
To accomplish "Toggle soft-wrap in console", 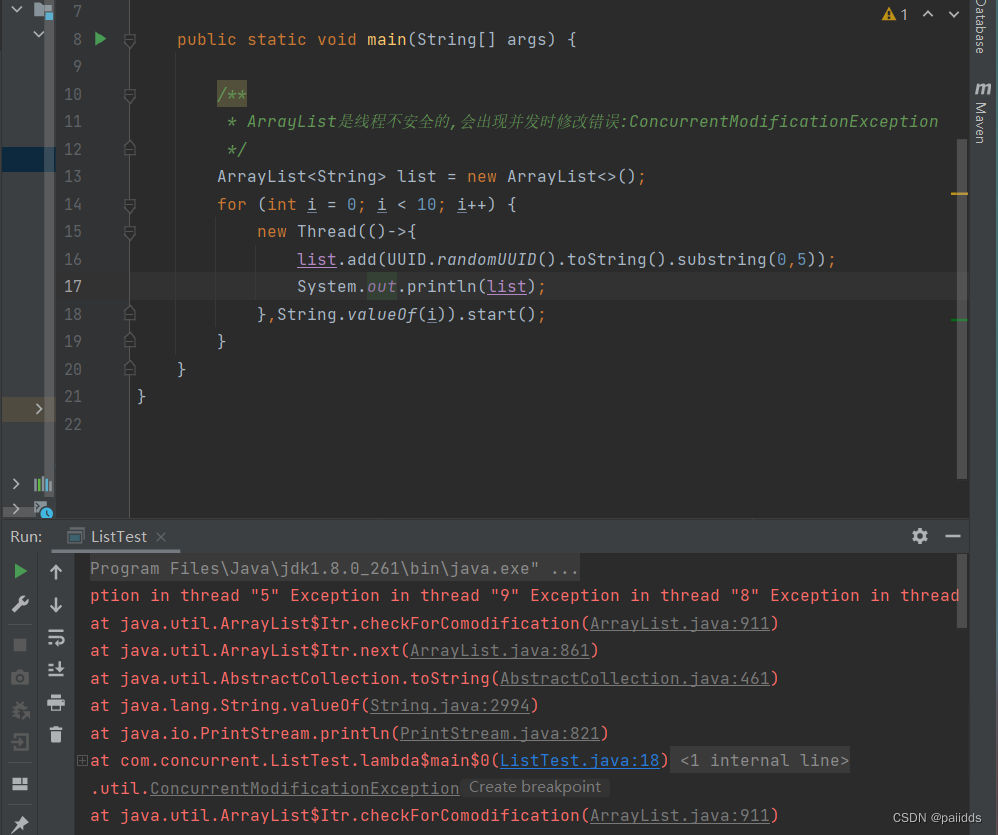I will coord(56,637).
